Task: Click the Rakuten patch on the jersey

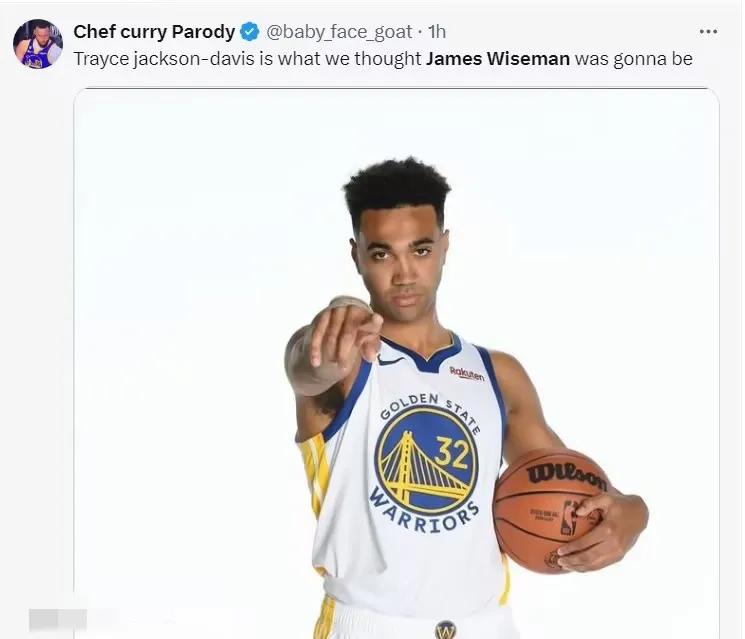Action: [467, 373]
